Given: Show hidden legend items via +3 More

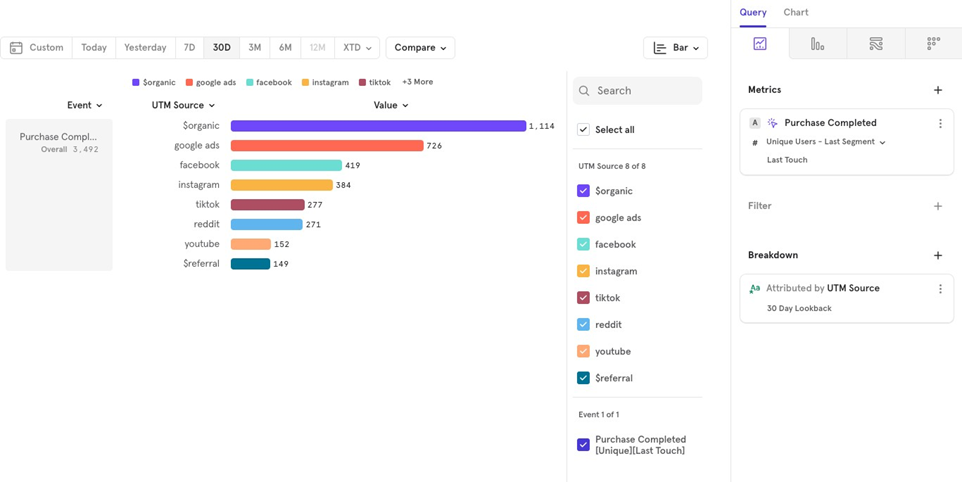Looking at the screenshot, I should click(417, 82).
